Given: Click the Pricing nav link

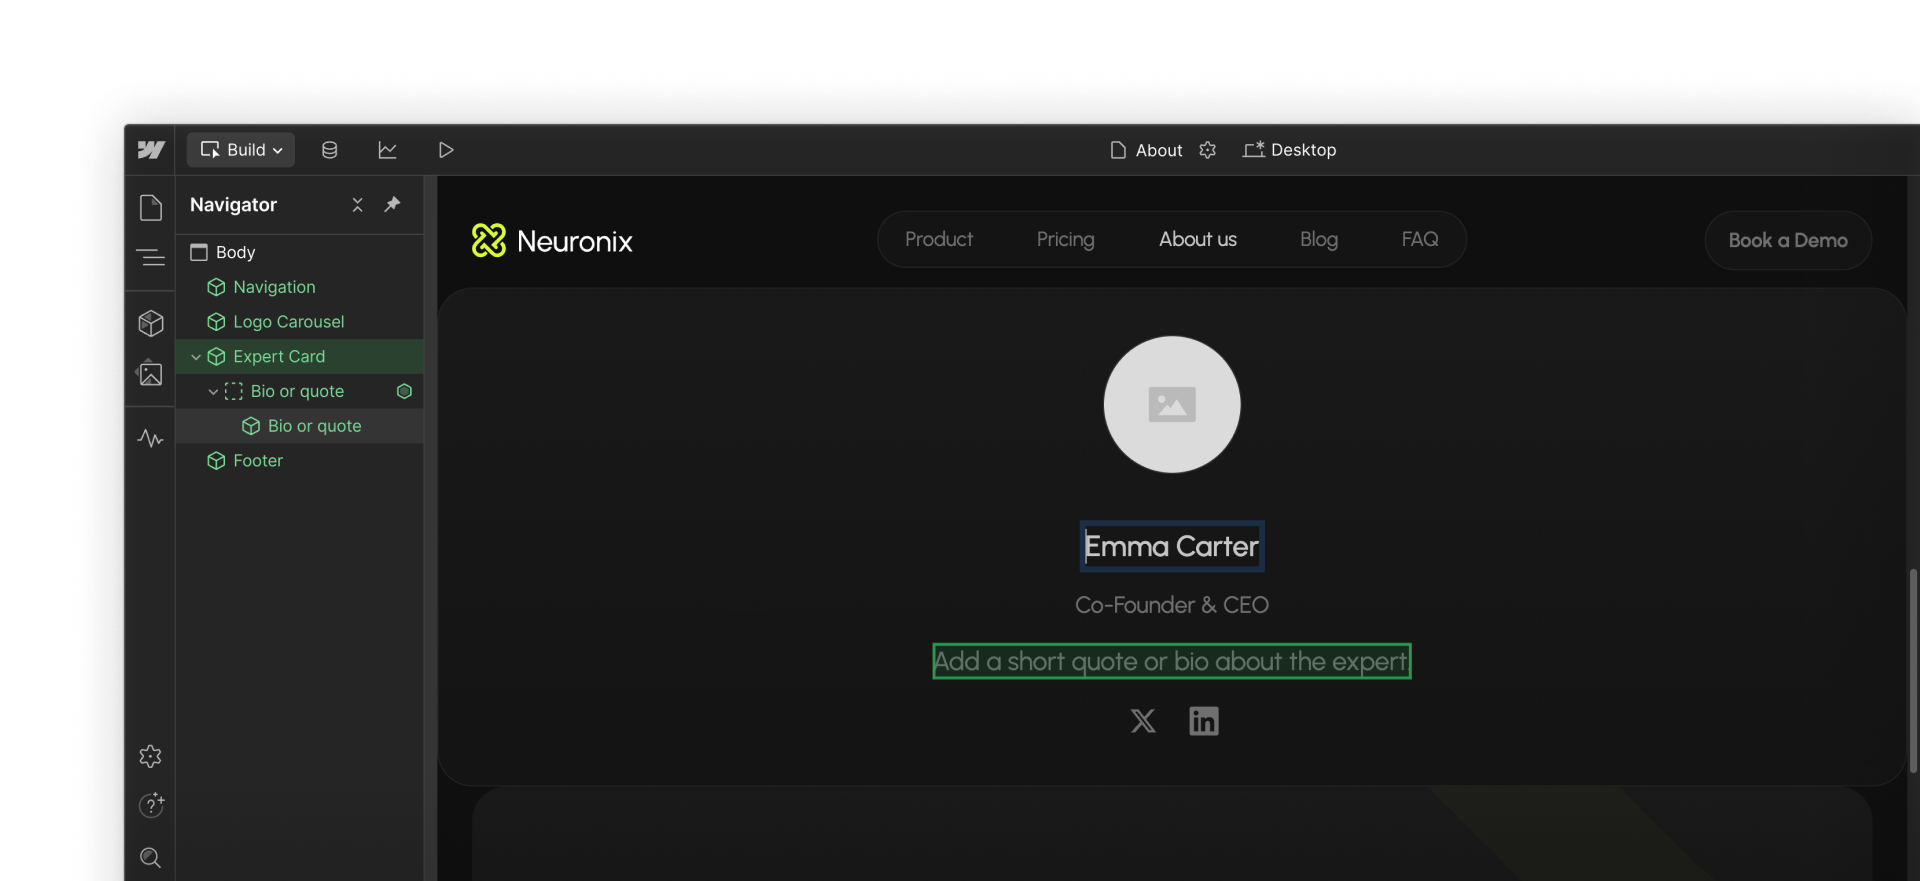Looking at the screenshot, I should pos(1065,240).
